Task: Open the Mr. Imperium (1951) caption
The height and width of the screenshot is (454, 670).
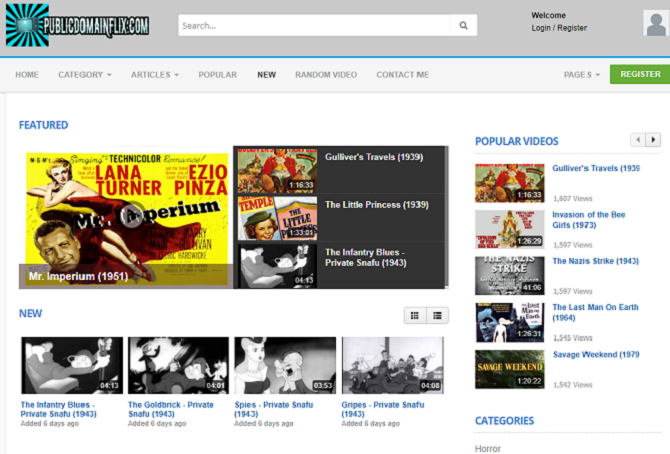Action: [x=78, y=276]
